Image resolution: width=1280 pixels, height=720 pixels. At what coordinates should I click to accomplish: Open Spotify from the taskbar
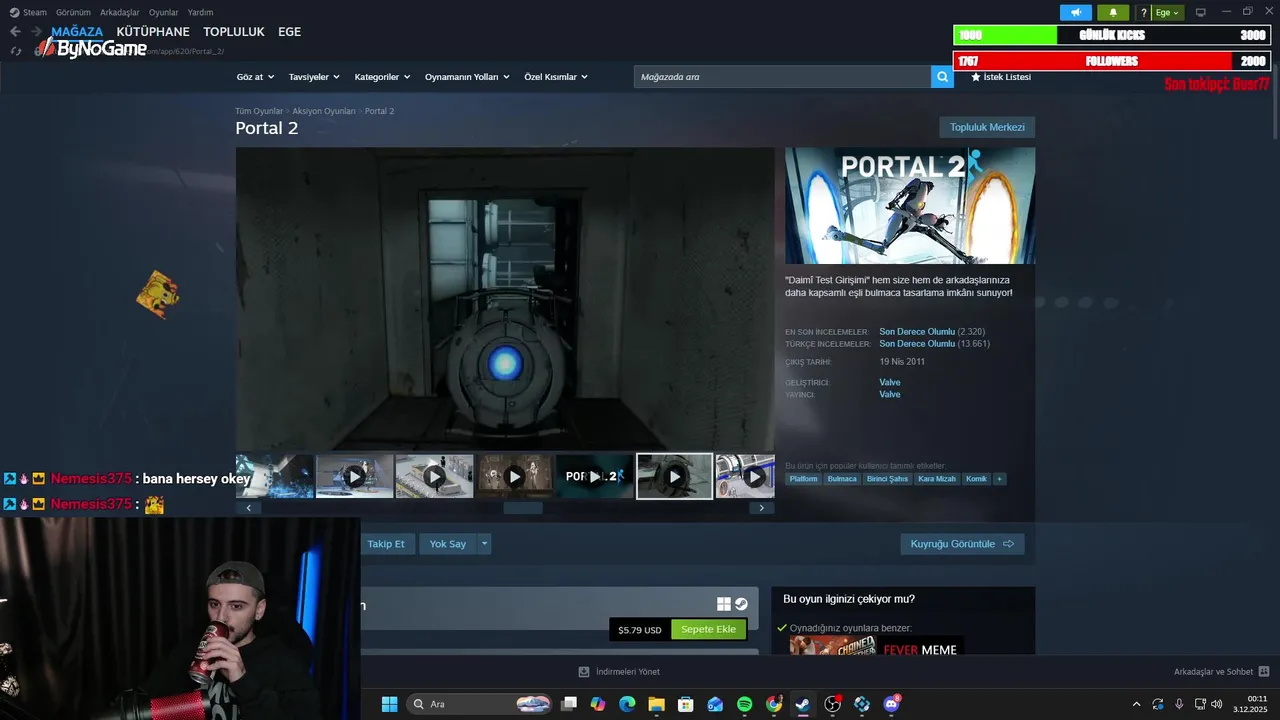click(745, 704)
